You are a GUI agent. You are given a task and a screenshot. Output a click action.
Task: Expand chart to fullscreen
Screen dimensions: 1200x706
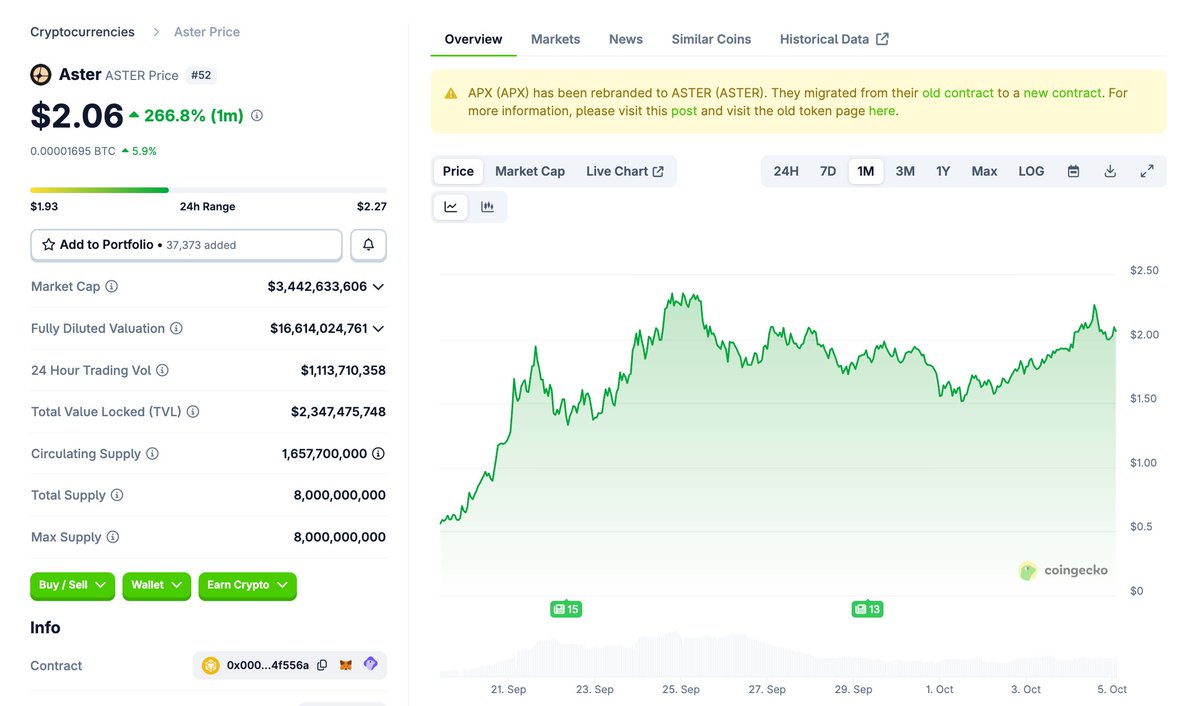pos(1147,171)
